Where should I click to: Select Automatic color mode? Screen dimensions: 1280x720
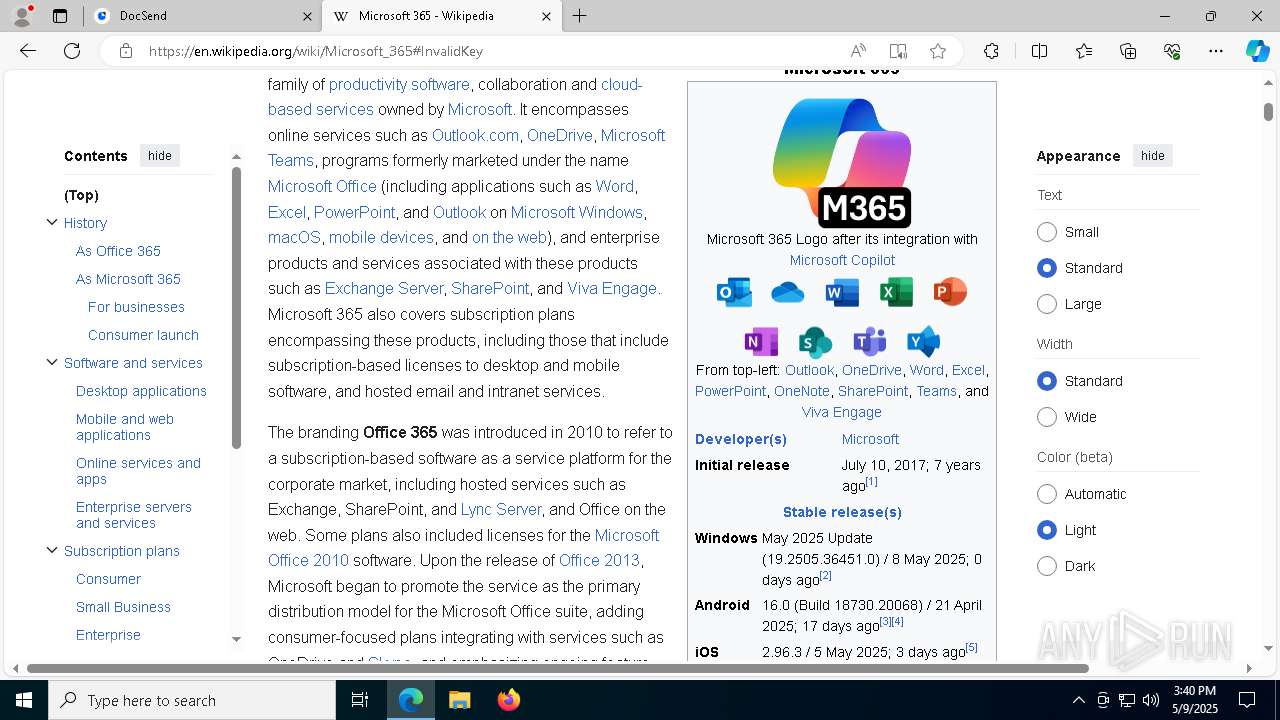point(1047,494)
